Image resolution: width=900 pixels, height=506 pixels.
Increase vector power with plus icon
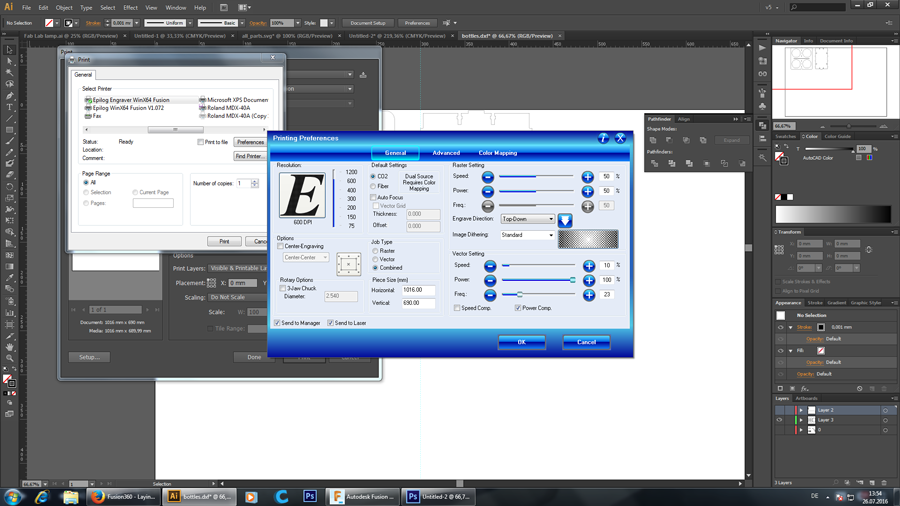coord(589,280)
